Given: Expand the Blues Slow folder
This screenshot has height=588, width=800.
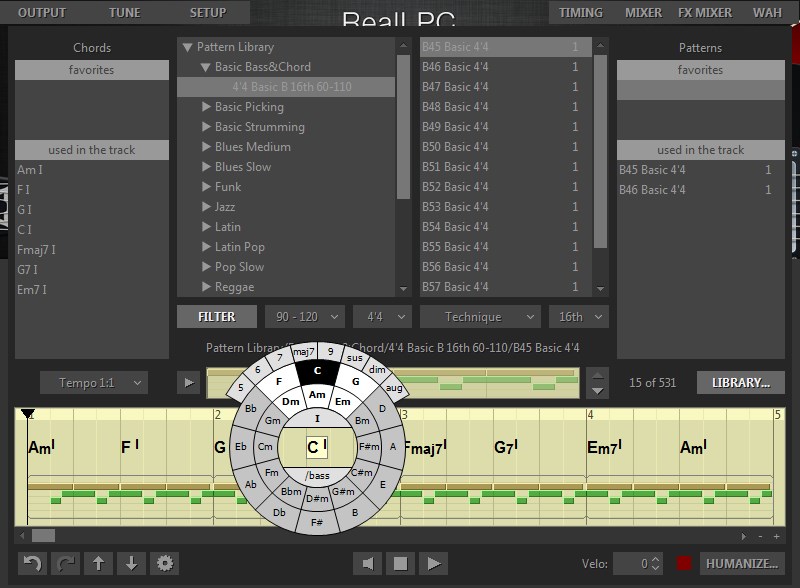Looking at the screenshot, I should (206, 166).
